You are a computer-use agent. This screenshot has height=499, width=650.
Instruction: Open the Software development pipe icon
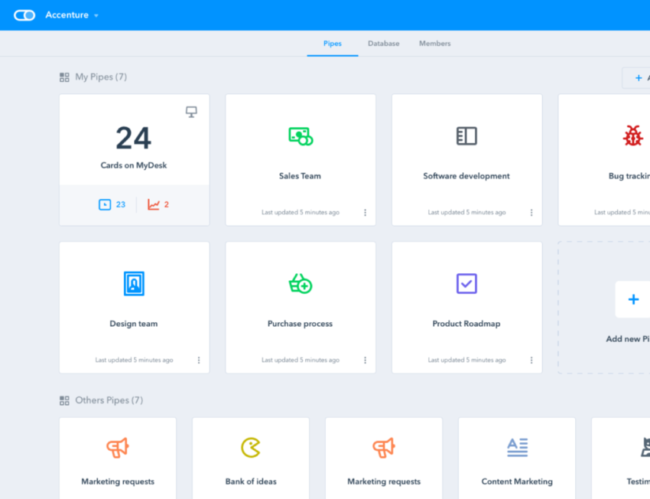(x=466, y=136)
